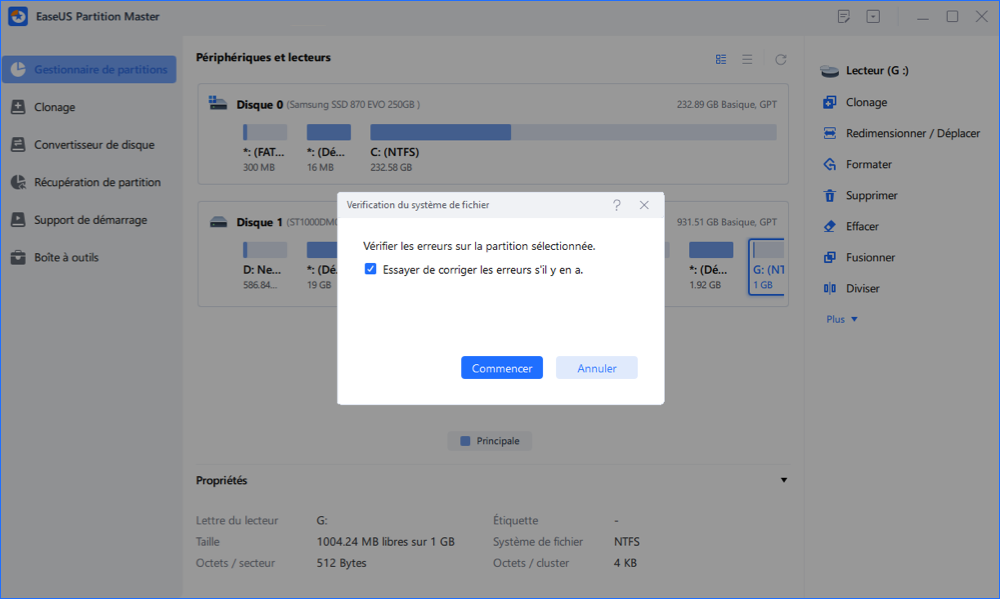Screen dimensions: 1000x599
Task: Check the 'Essayer de corriger les erreurs' checkbox
Action: coord(371,269)
